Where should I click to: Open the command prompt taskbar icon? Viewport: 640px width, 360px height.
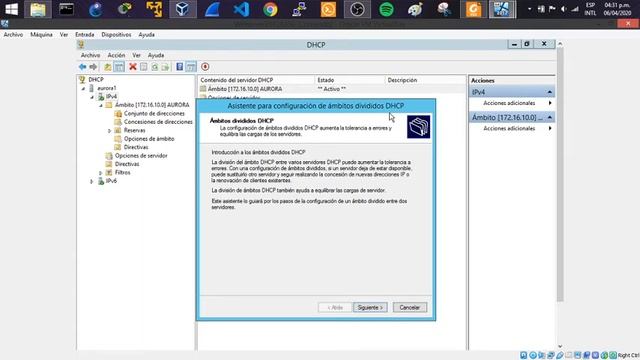(67, 9)
